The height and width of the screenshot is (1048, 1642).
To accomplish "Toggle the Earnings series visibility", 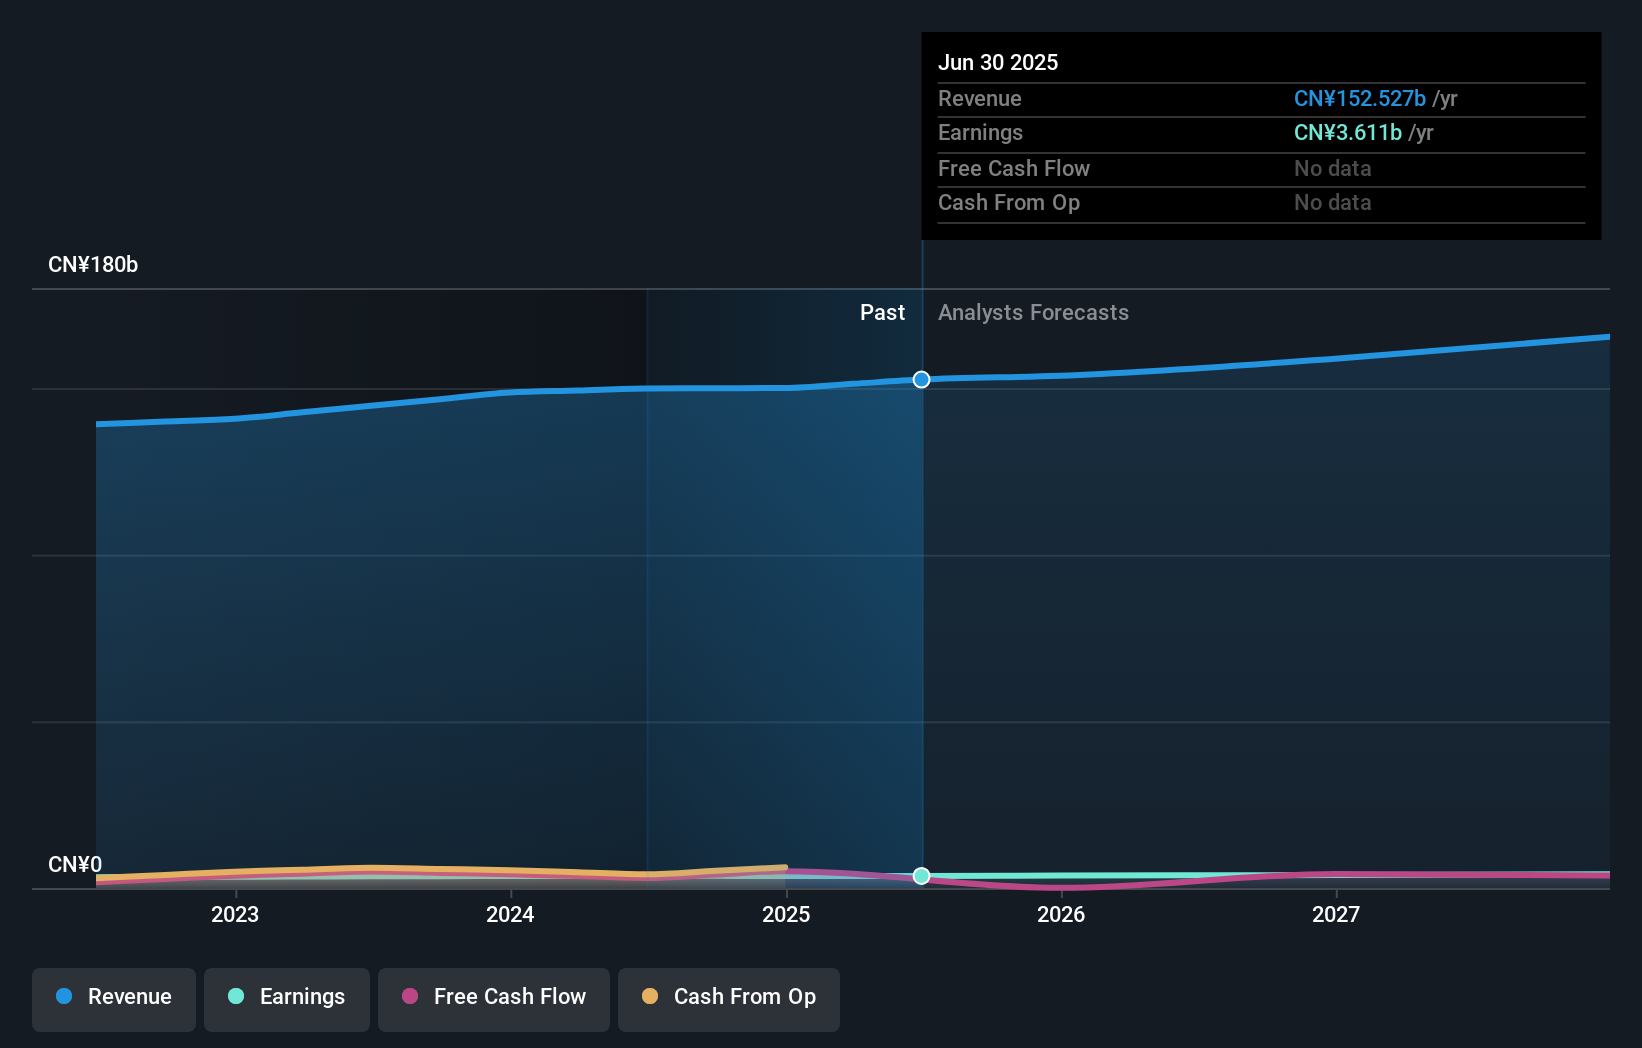I will point(287,997).
